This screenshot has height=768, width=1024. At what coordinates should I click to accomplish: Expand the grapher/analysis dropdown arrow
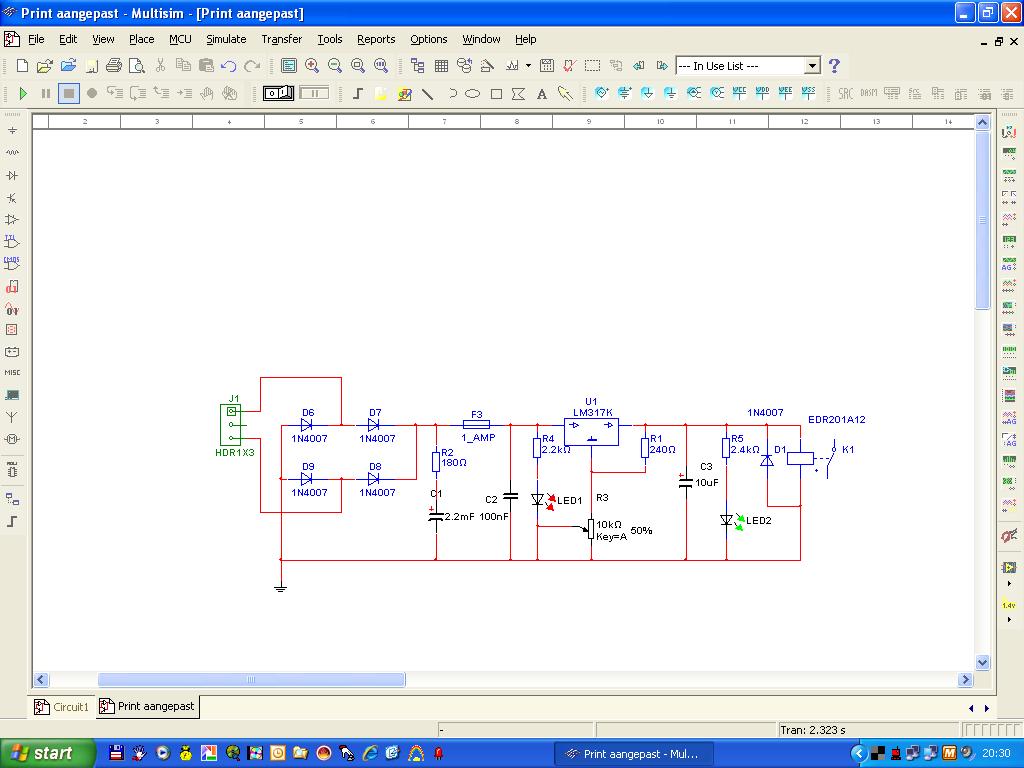(528, 66)
